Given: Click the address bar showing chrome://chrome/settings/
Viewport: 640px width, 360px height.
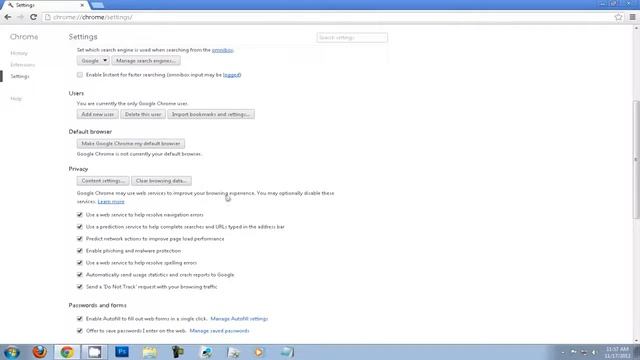Looking at the screenshot, I should [327, 17].
